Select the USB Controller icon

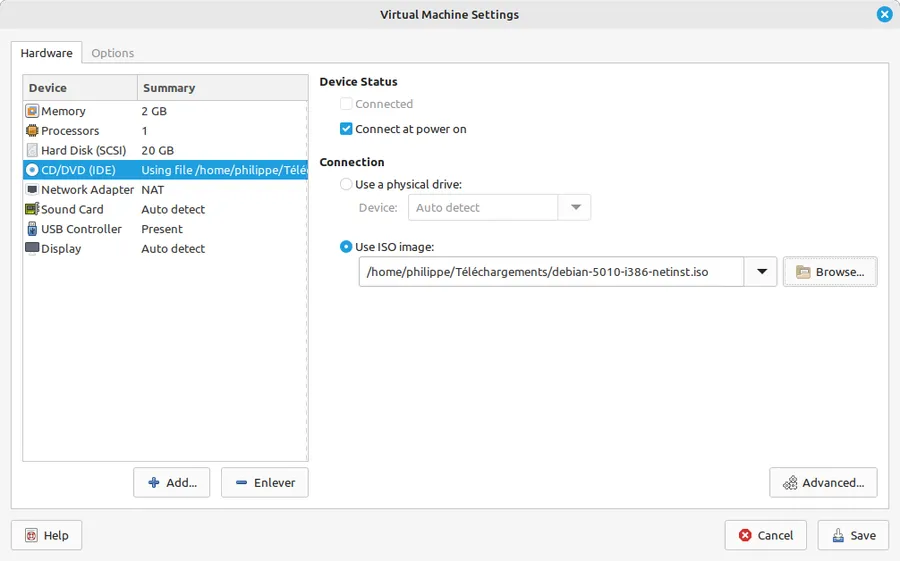[32, 229]
